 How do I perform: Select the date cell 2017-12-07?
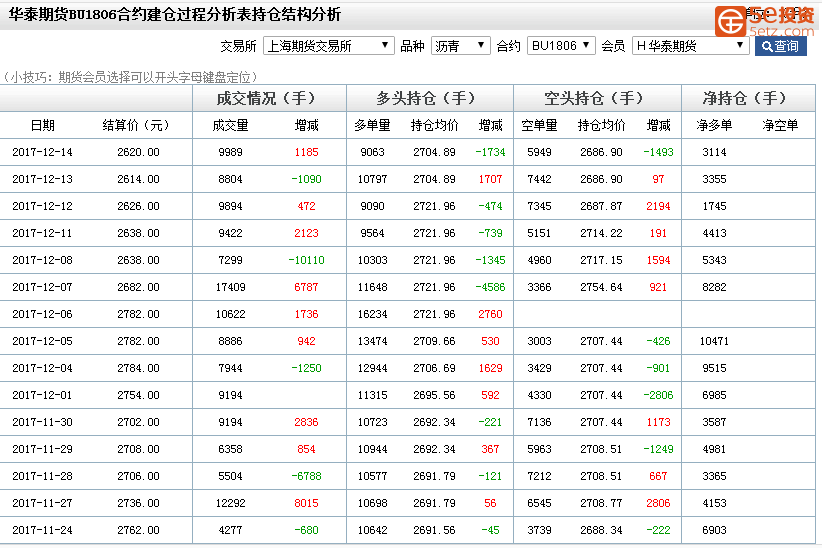pyautogui.click(x=42, y=287)
